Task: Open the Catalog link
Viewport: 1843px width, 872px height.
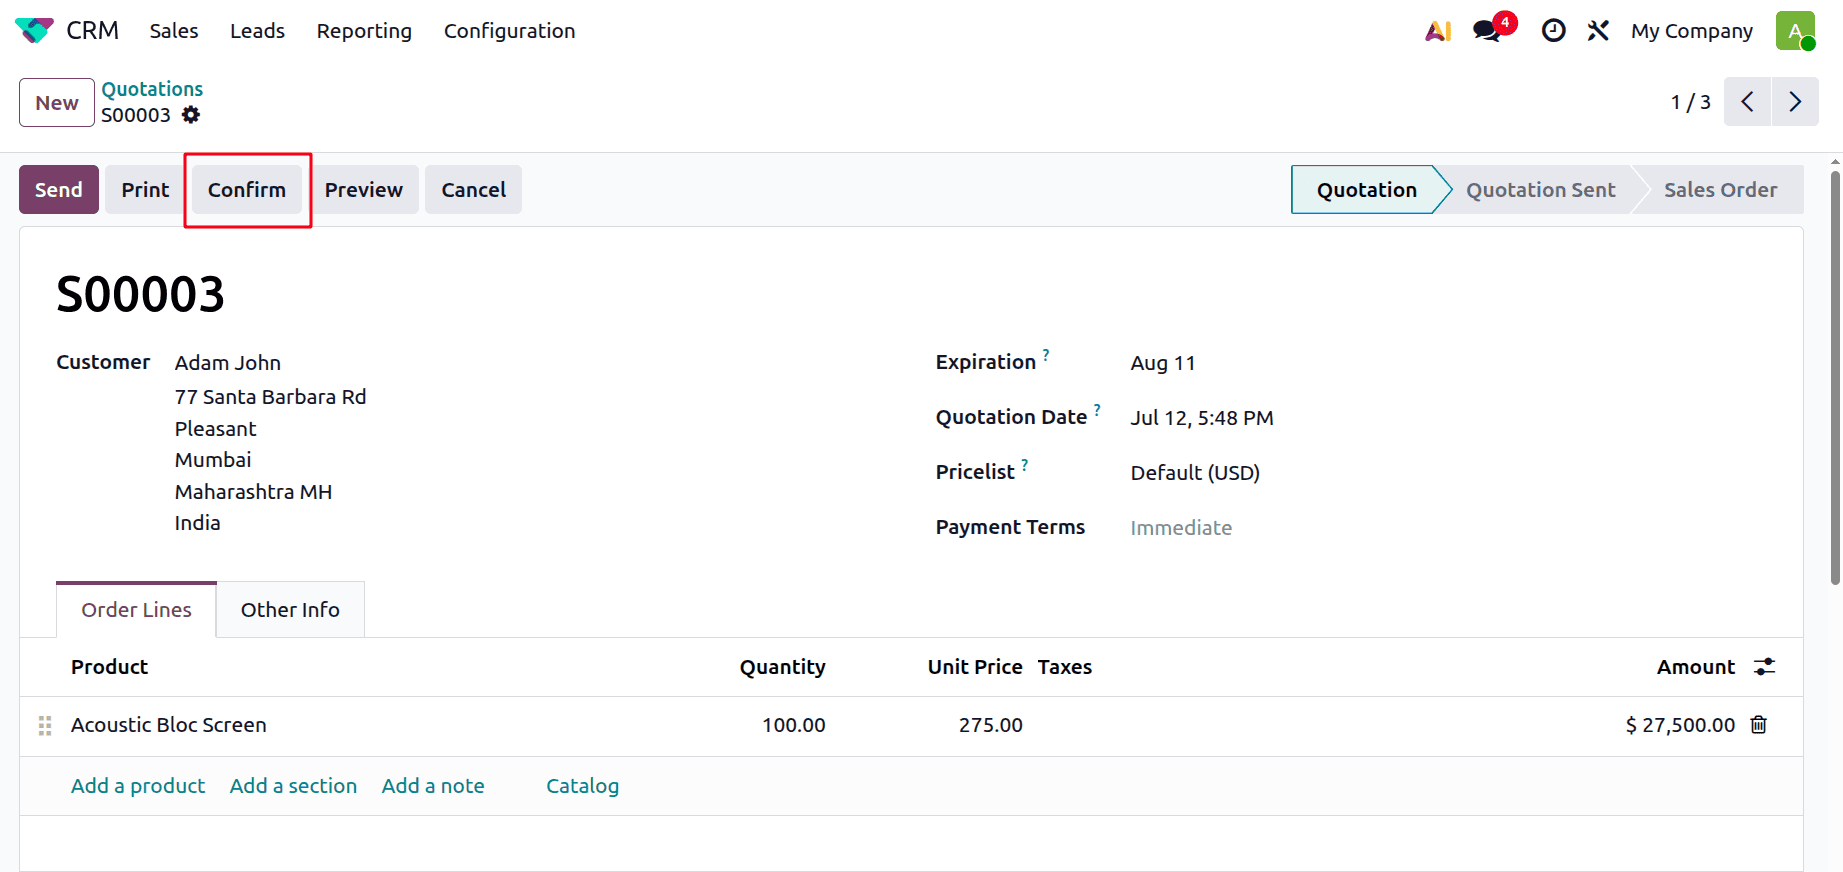Action: tap(583, 786)
